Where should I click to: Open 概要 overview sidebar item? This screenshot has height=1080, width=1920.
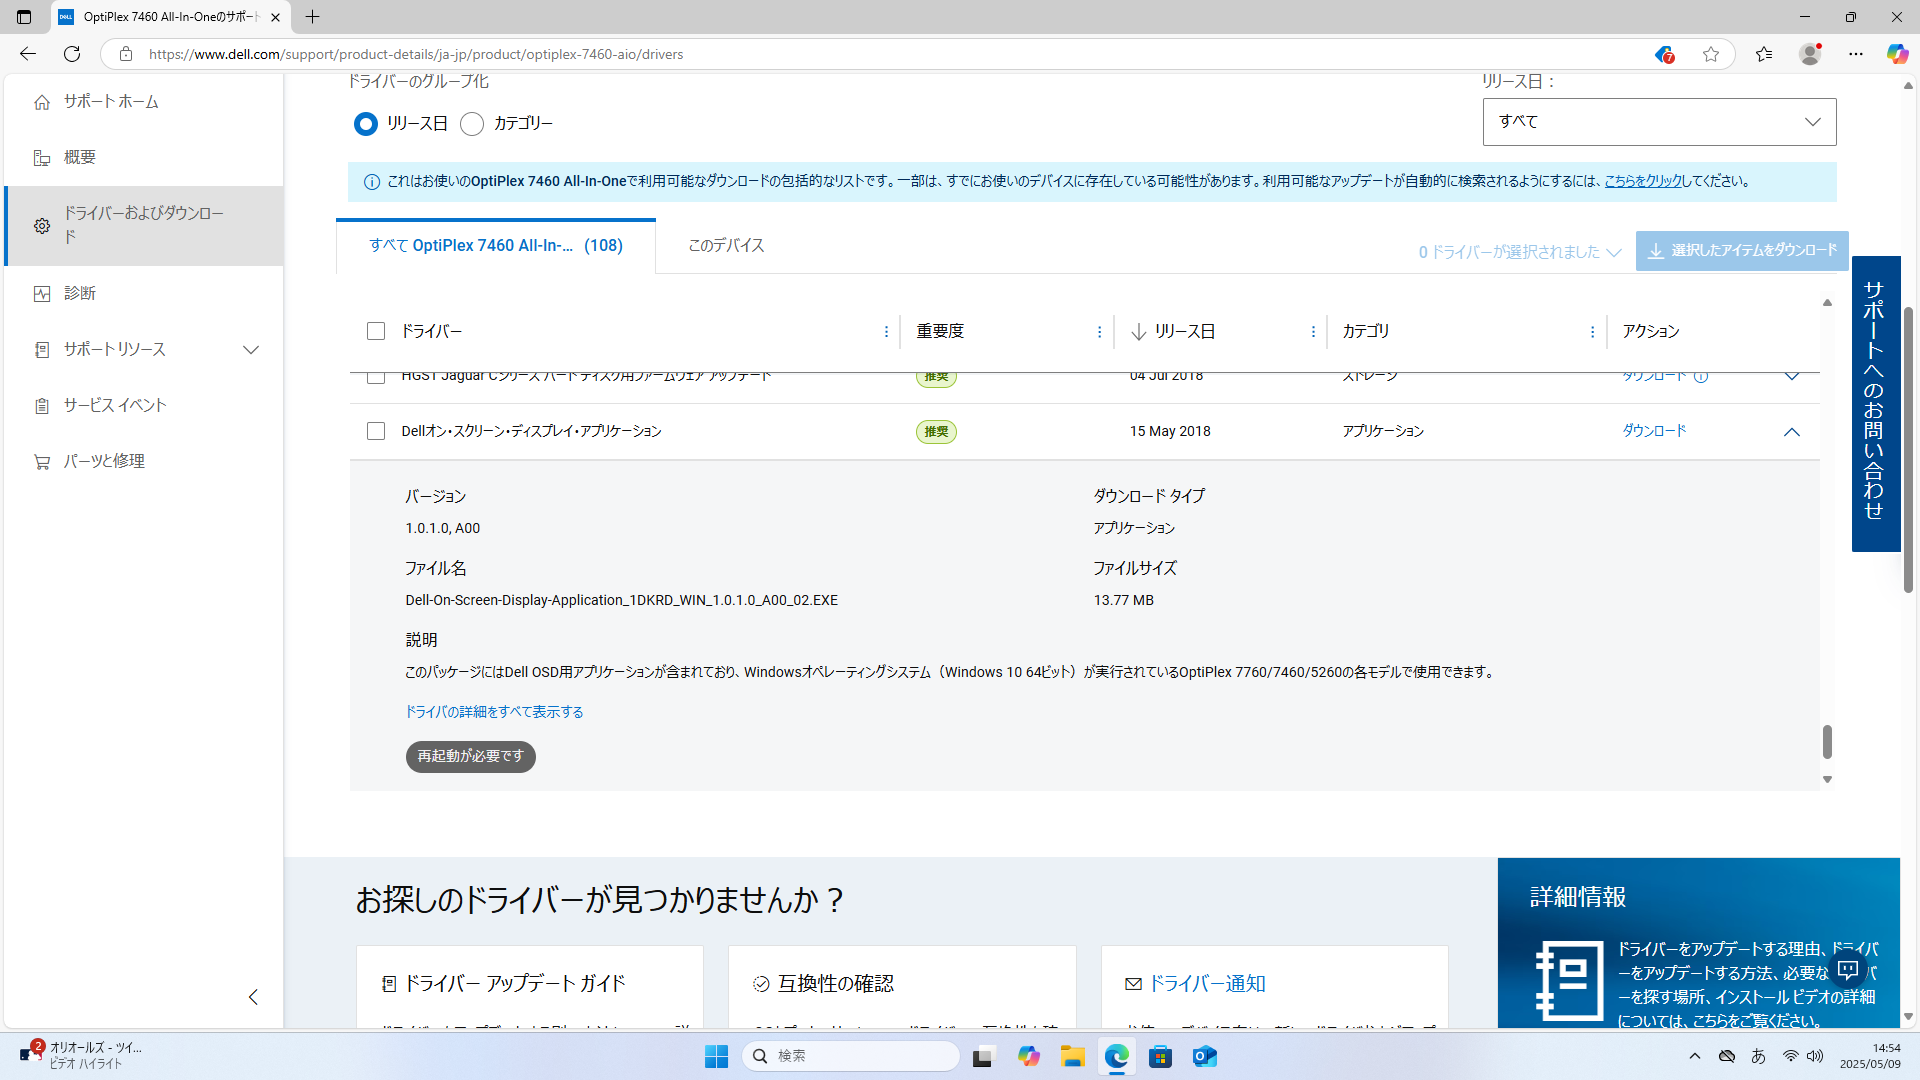tap(79, 157)
